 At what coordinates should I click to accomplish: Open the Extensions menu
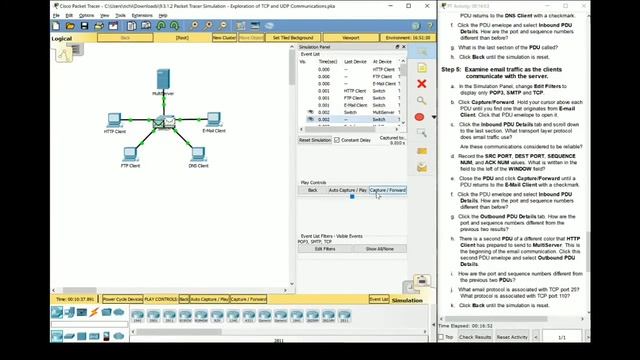click(142, 16)
